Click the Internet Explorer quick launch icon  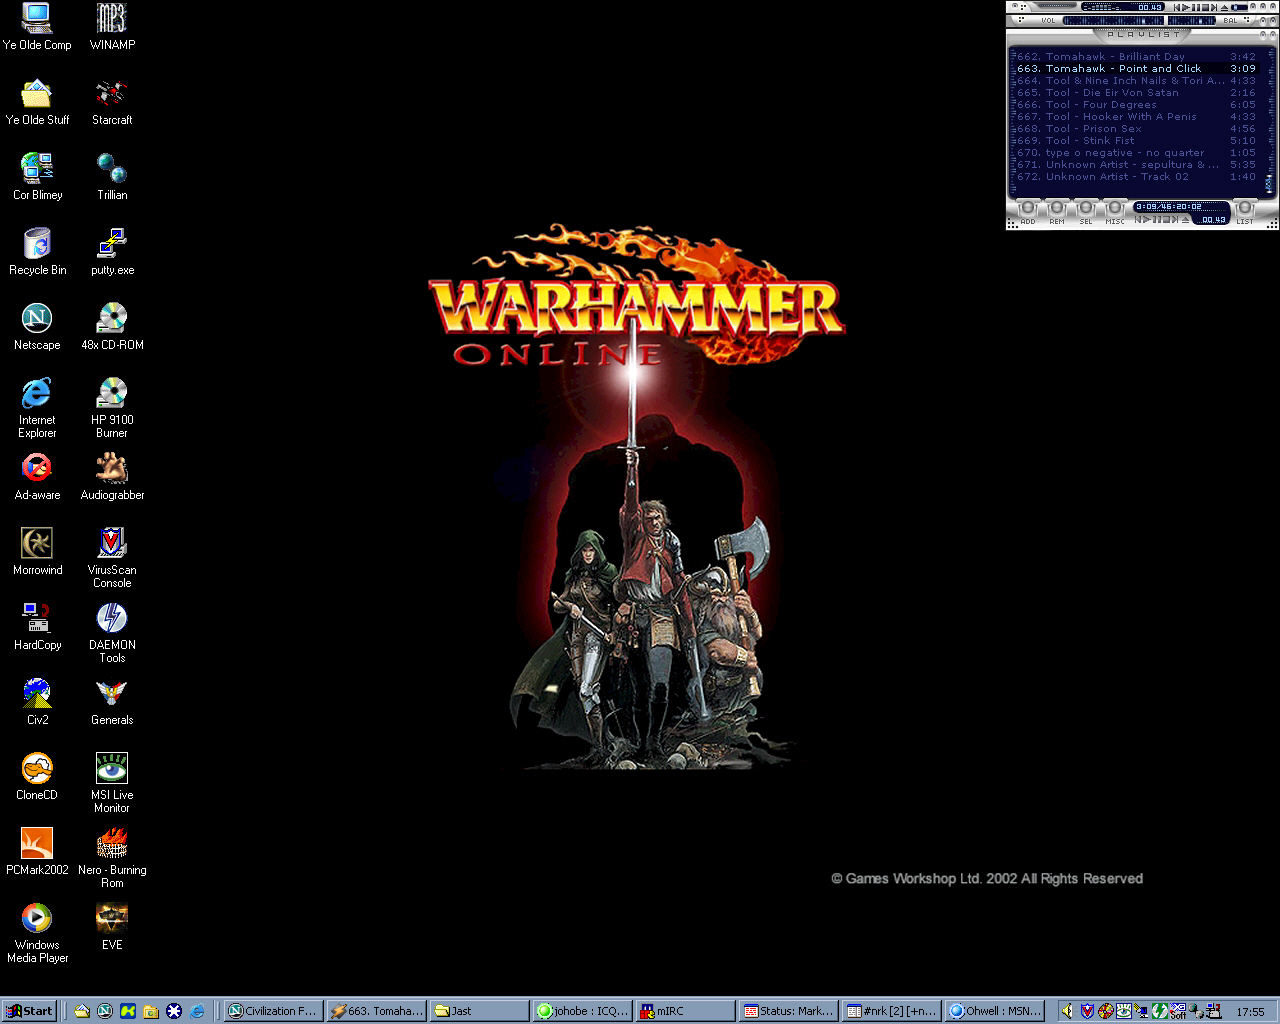(197, 1011)
